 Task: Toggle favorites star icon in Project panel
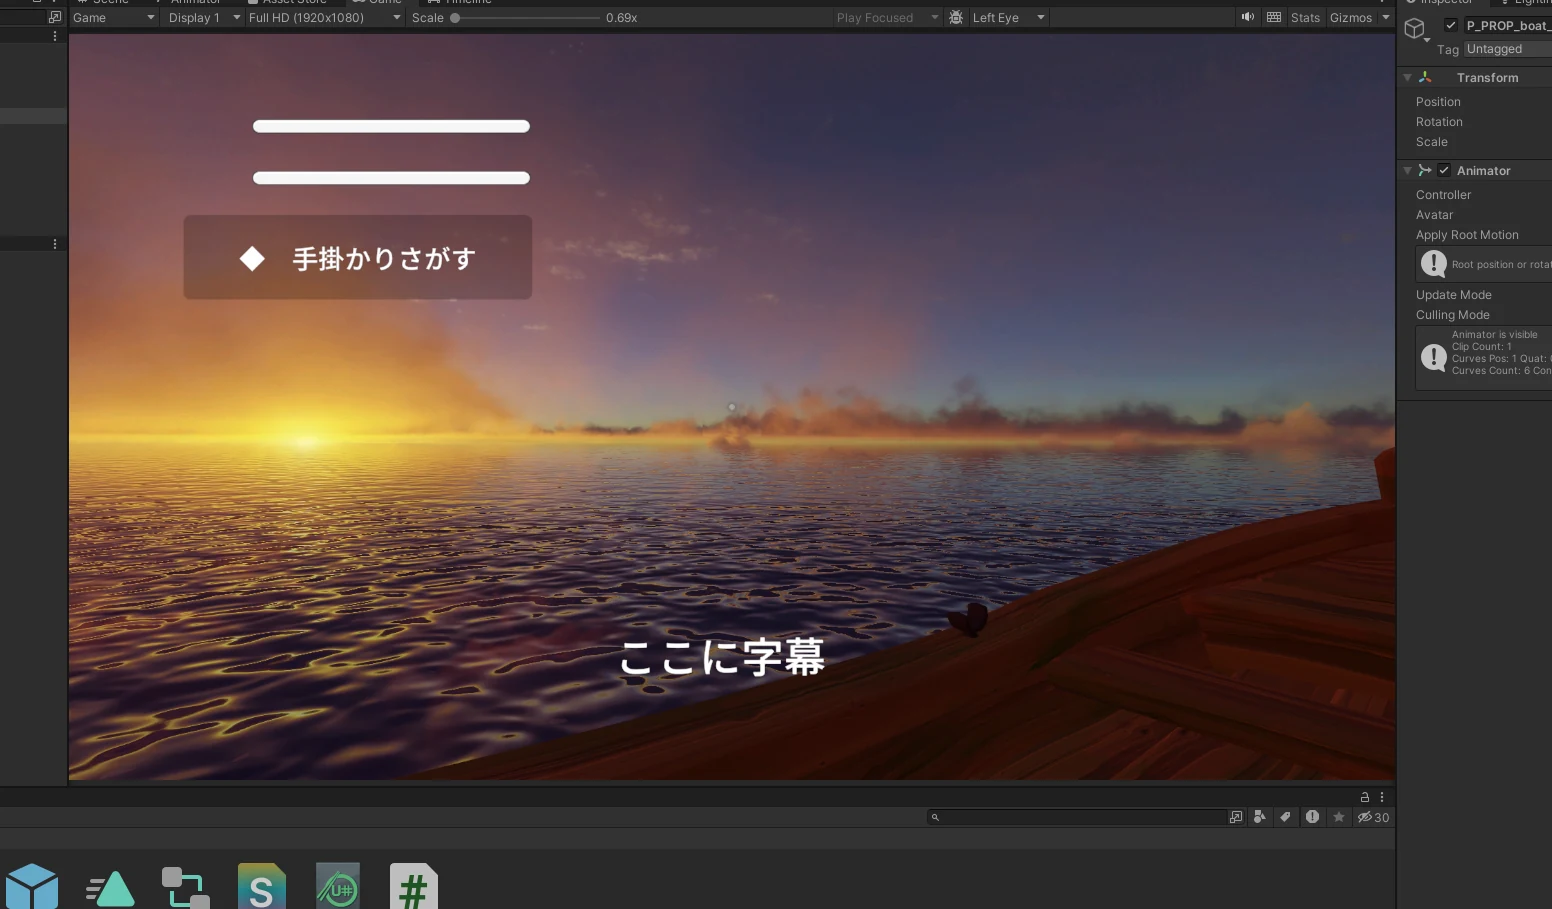(x=1339, y=817)
